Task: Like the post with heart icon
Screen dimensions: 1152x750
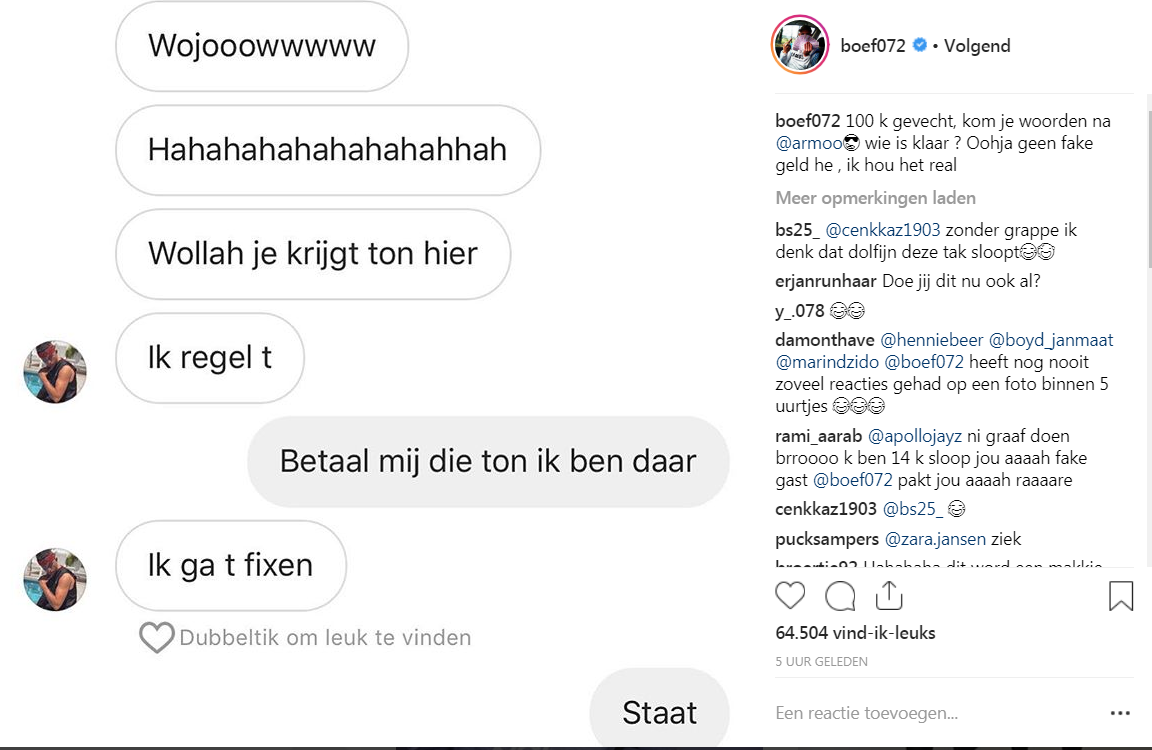Action: pos(790,596)
